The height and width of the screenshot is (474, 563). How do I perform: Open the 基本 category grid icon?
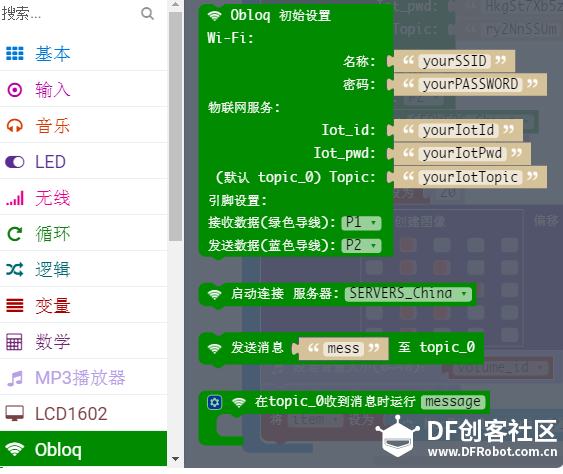(x=15, y=54)
